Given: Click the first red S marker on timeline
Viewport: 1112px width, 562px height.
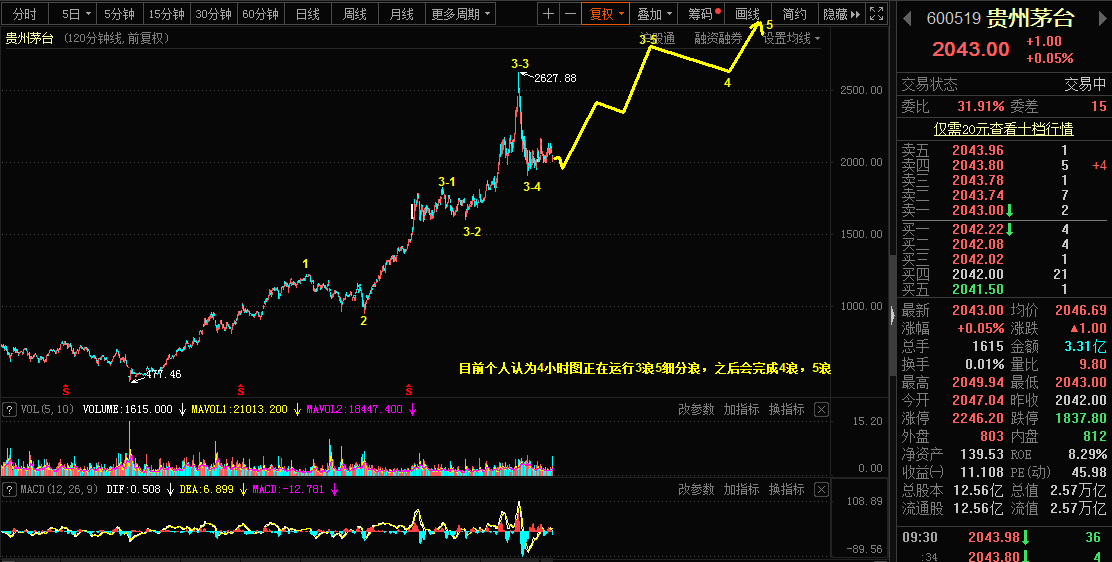Looking at the screenshot, I should pos(66,390).
